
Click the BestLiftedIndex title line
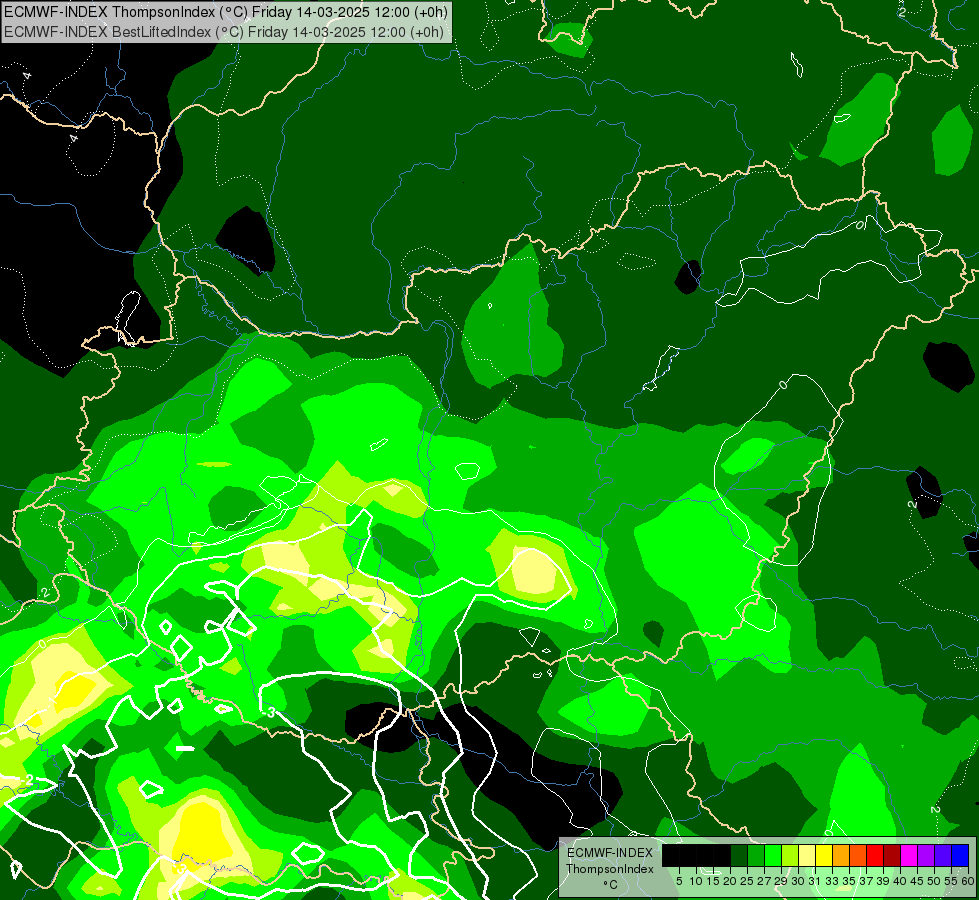click(x=224, y=32)
